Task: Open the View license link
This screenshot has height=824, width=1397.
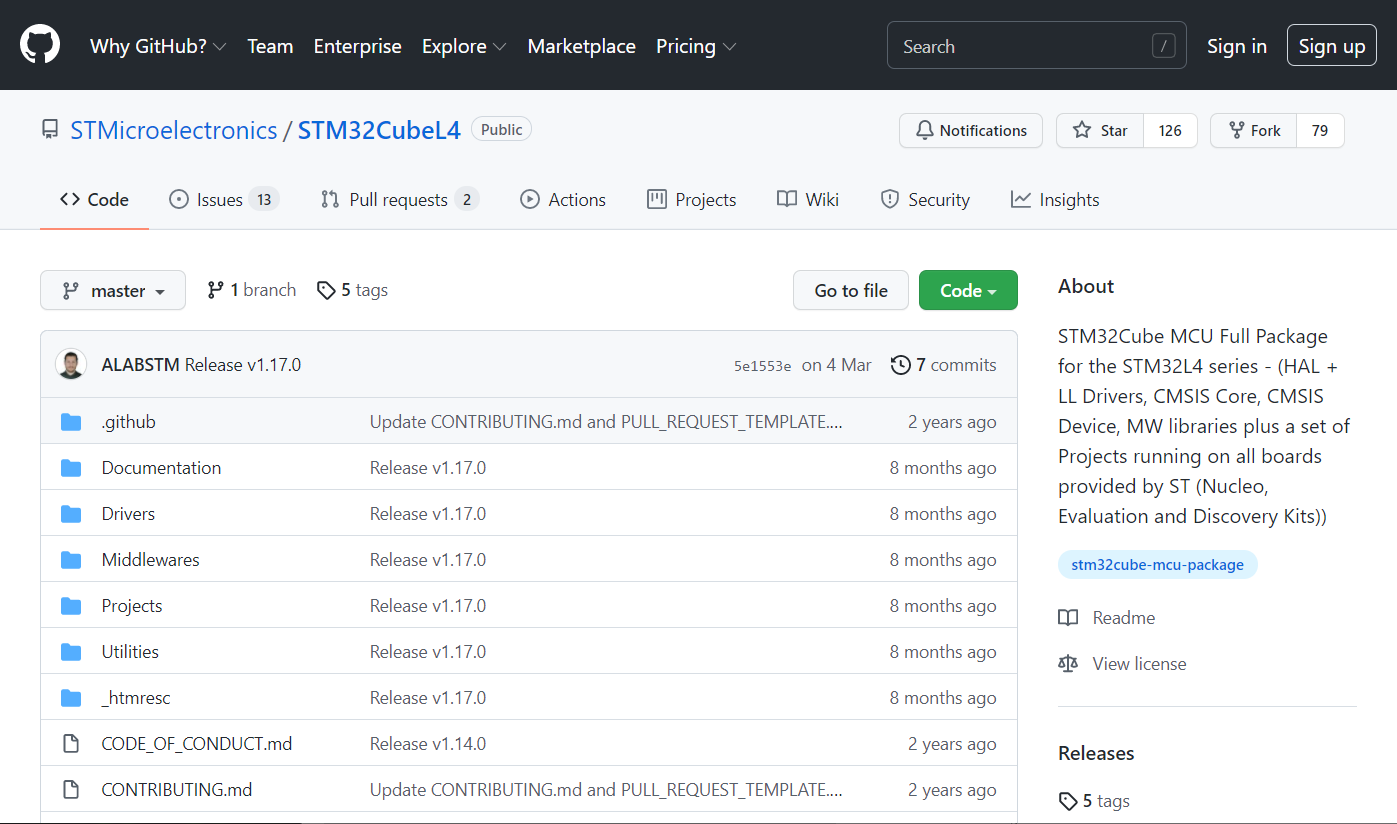Action: (1139, 664)
